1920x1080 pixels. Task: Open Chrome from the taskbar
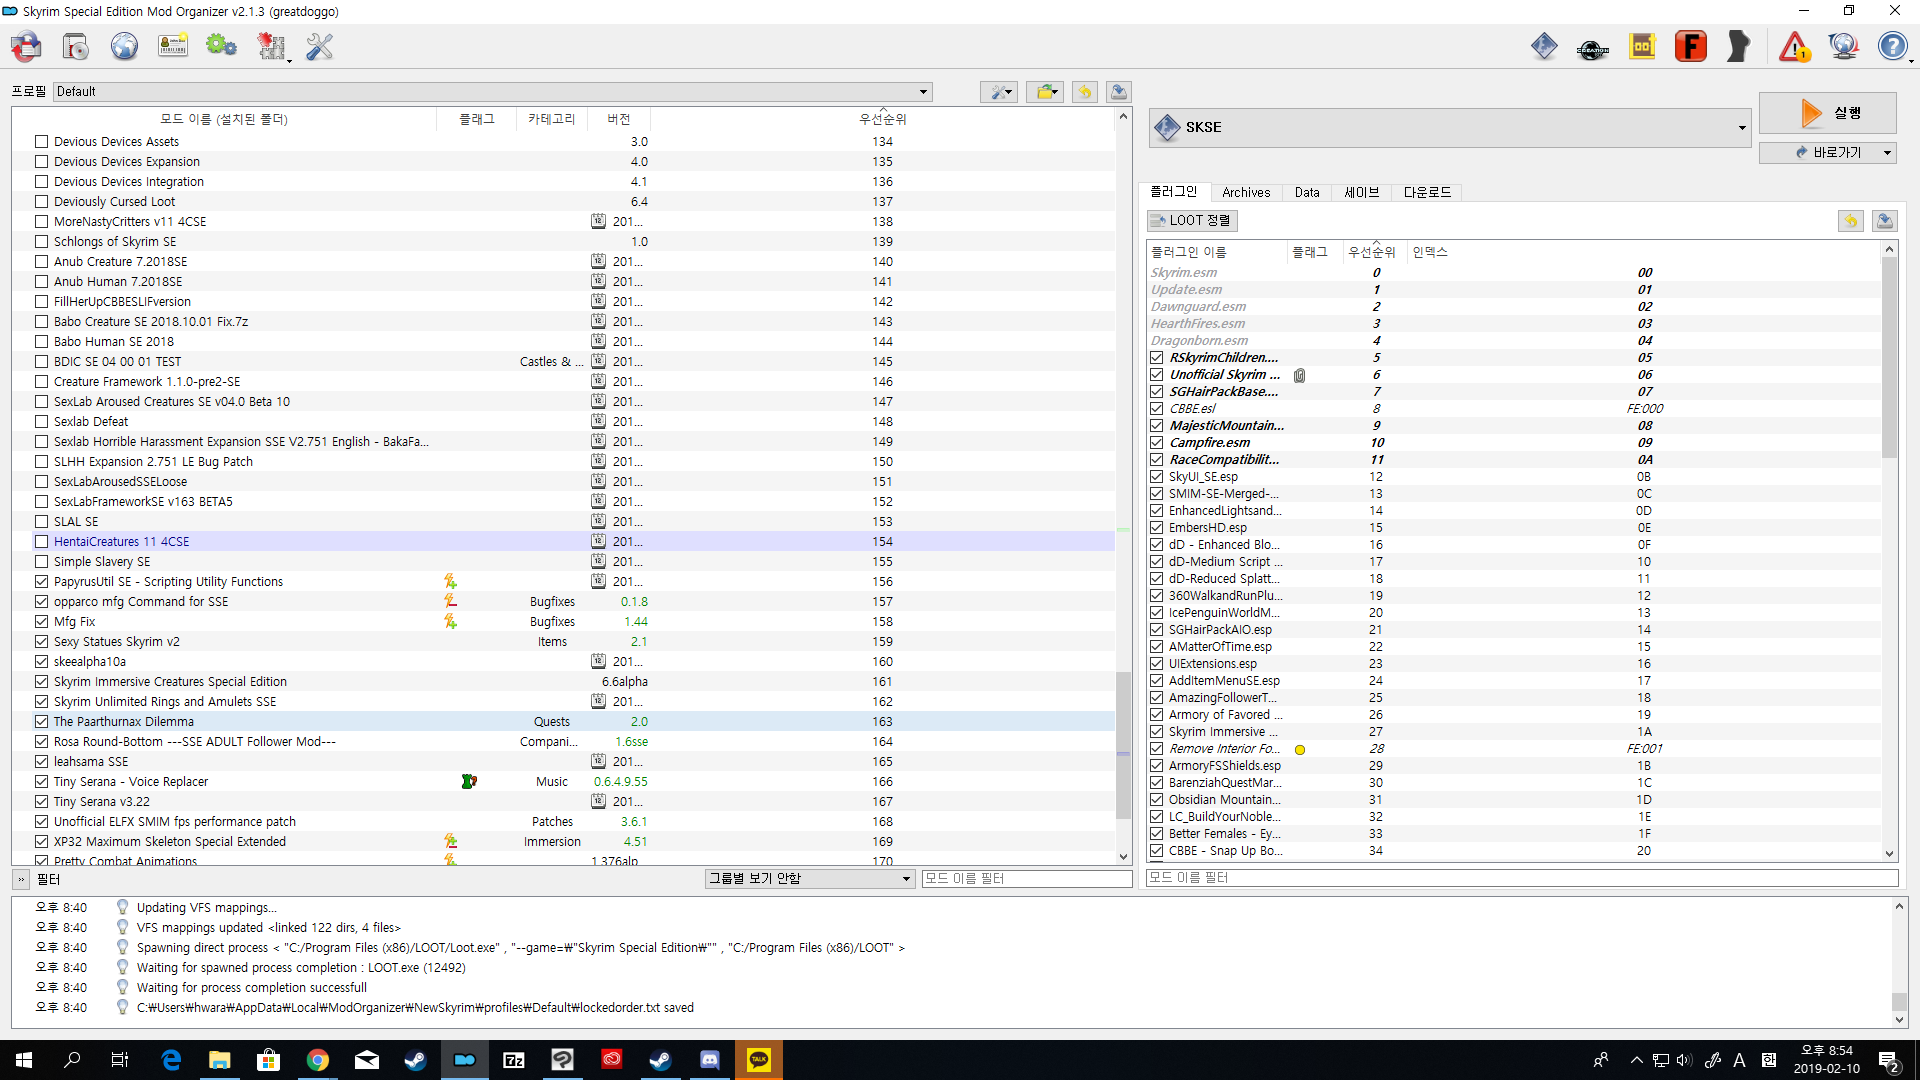point(318,1060)
